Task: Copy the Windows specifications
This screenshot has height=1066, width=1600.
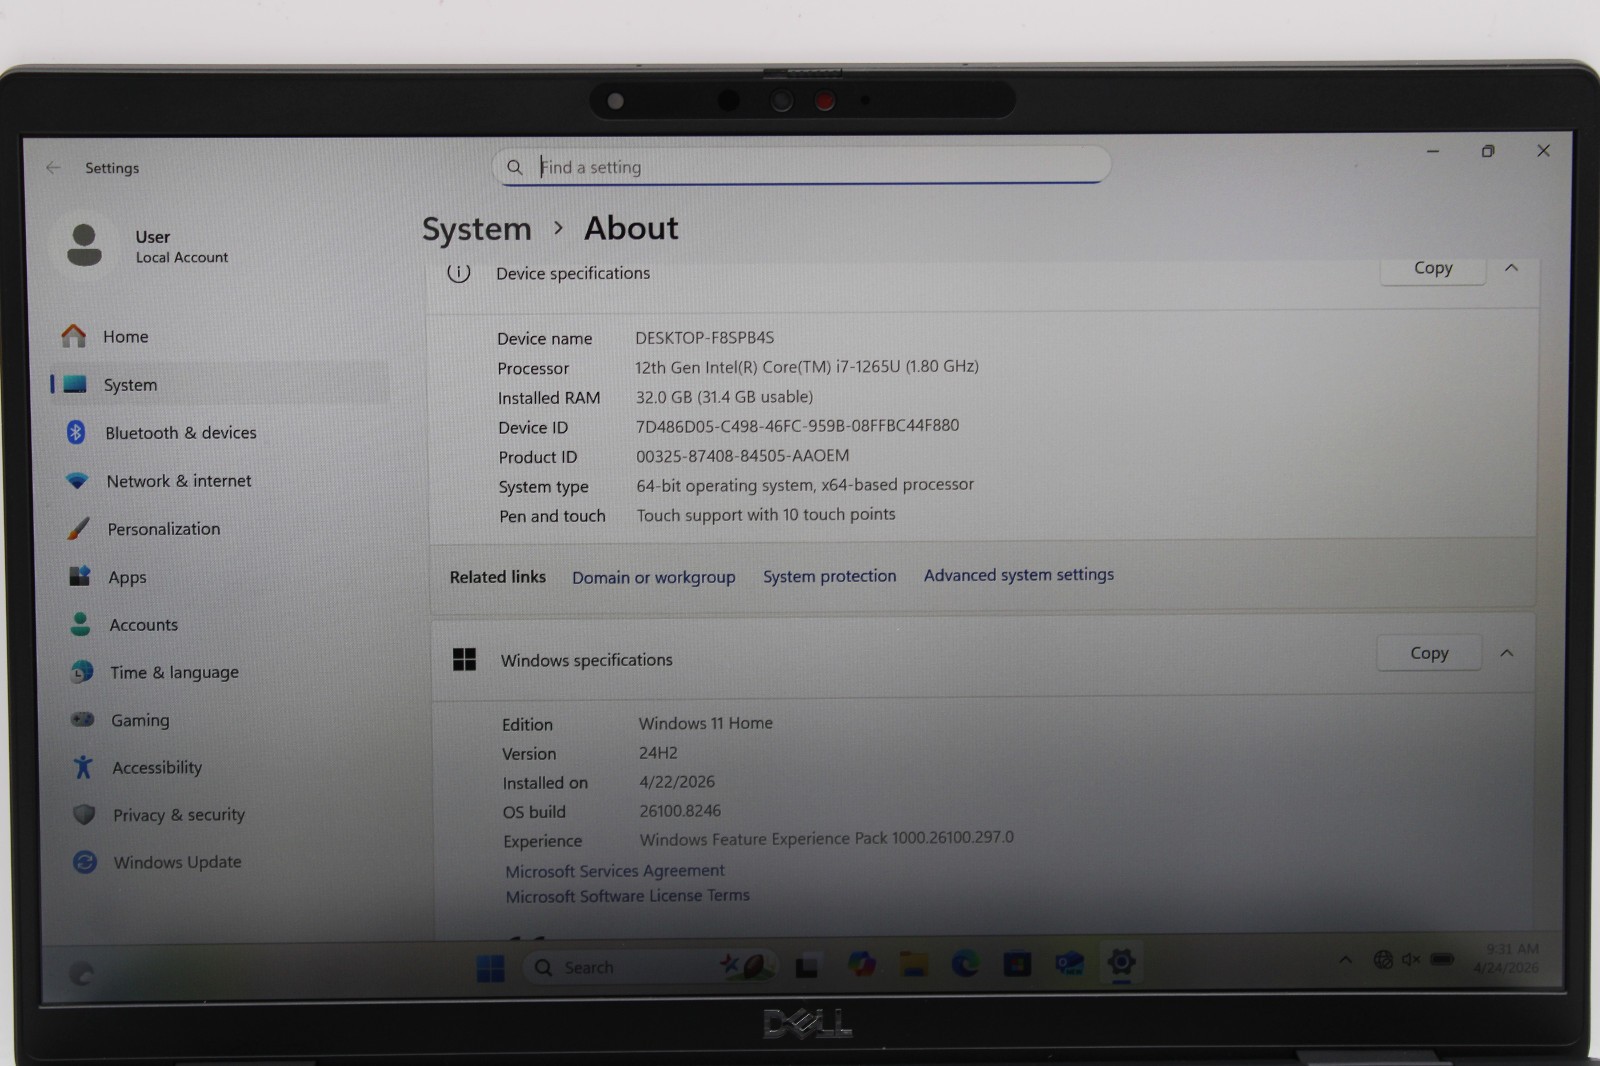Action: 1429,653
